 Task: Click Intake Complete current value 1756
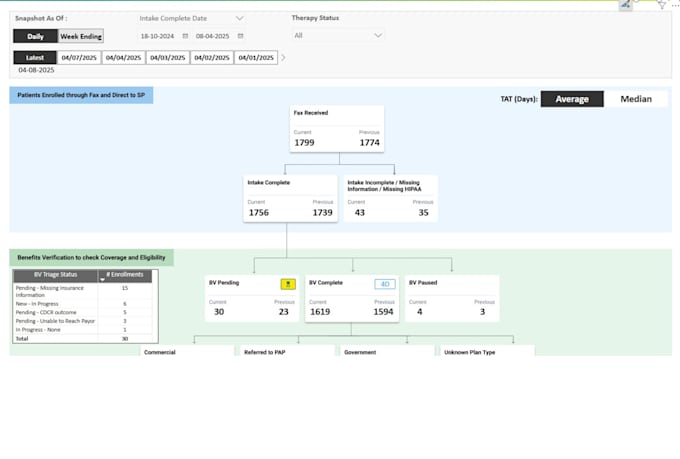tap(258, 213)
